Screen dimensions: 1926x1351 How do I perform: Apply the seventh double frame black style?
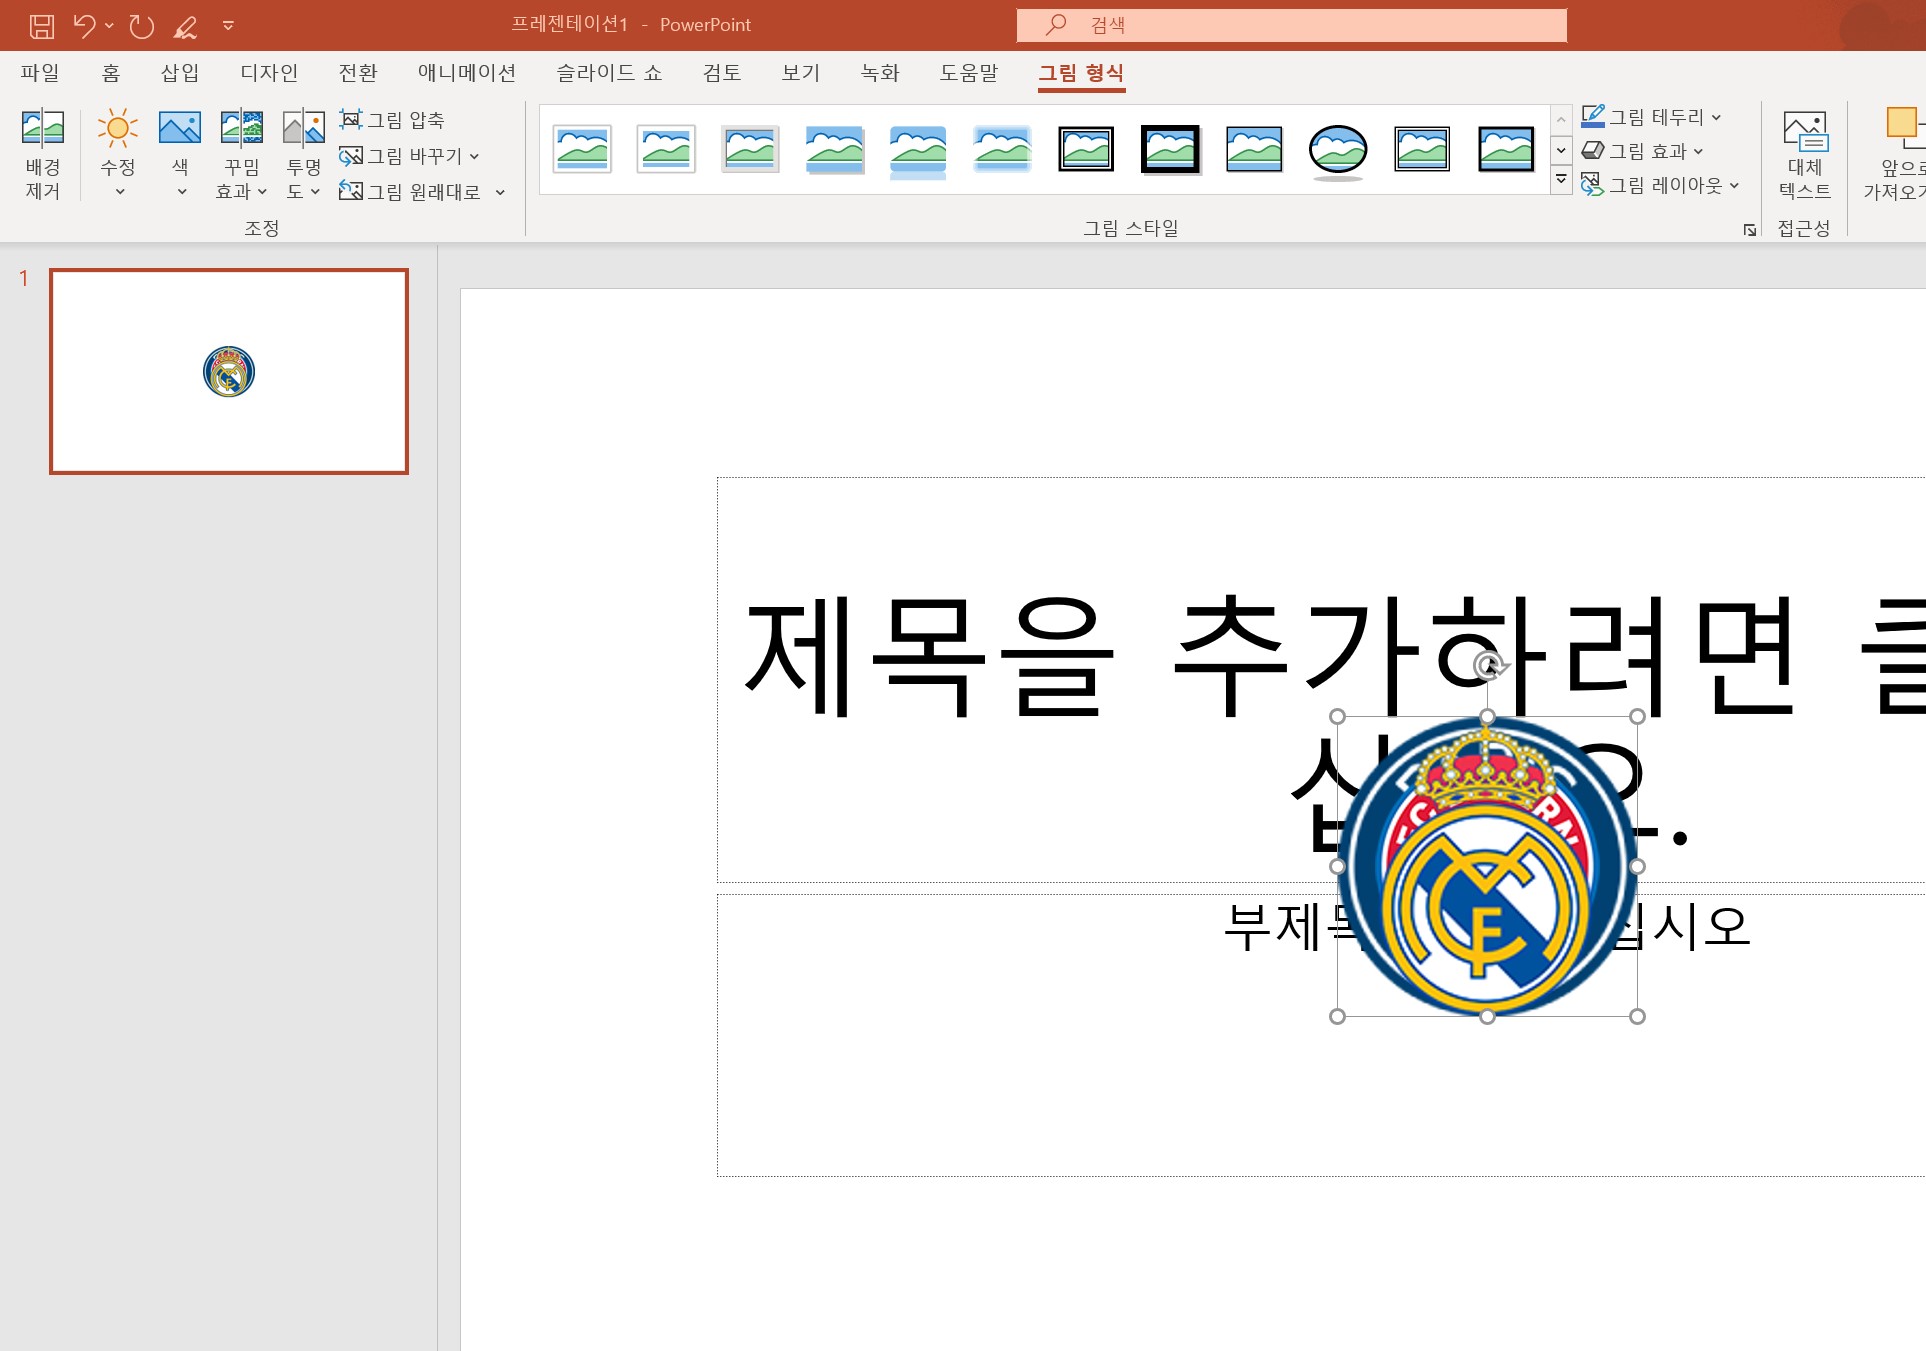click(1086, 149)
